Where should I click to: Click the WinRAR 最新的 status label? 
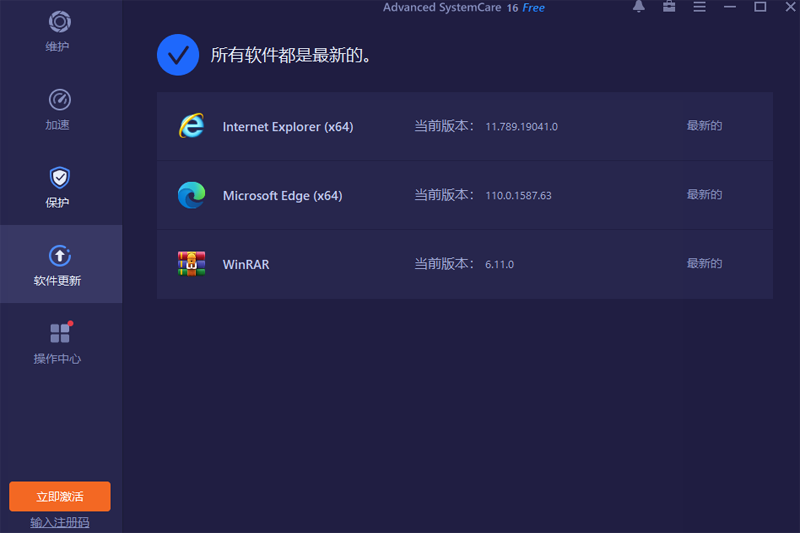[x=704, y=264]
